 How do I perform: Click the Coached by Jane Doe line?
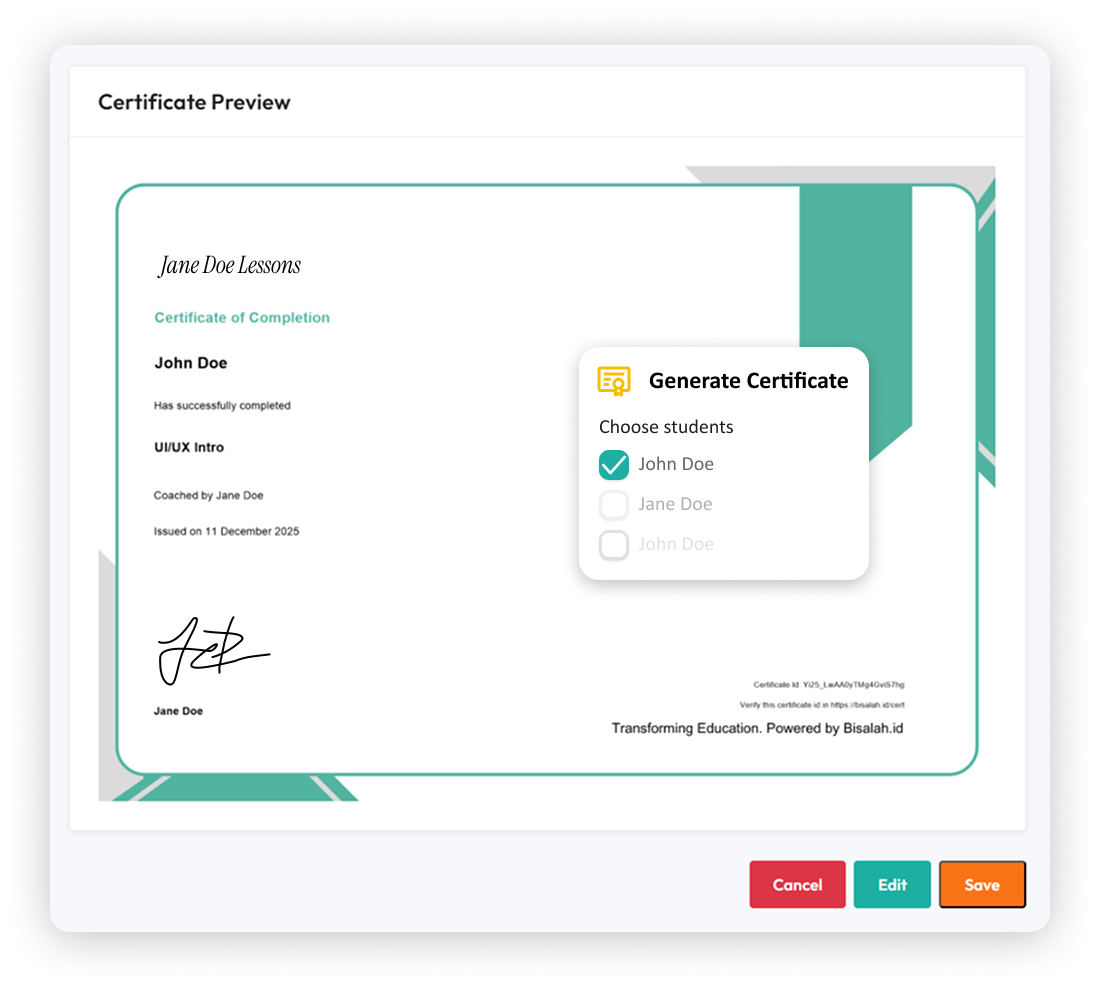[x=208, y=495]
